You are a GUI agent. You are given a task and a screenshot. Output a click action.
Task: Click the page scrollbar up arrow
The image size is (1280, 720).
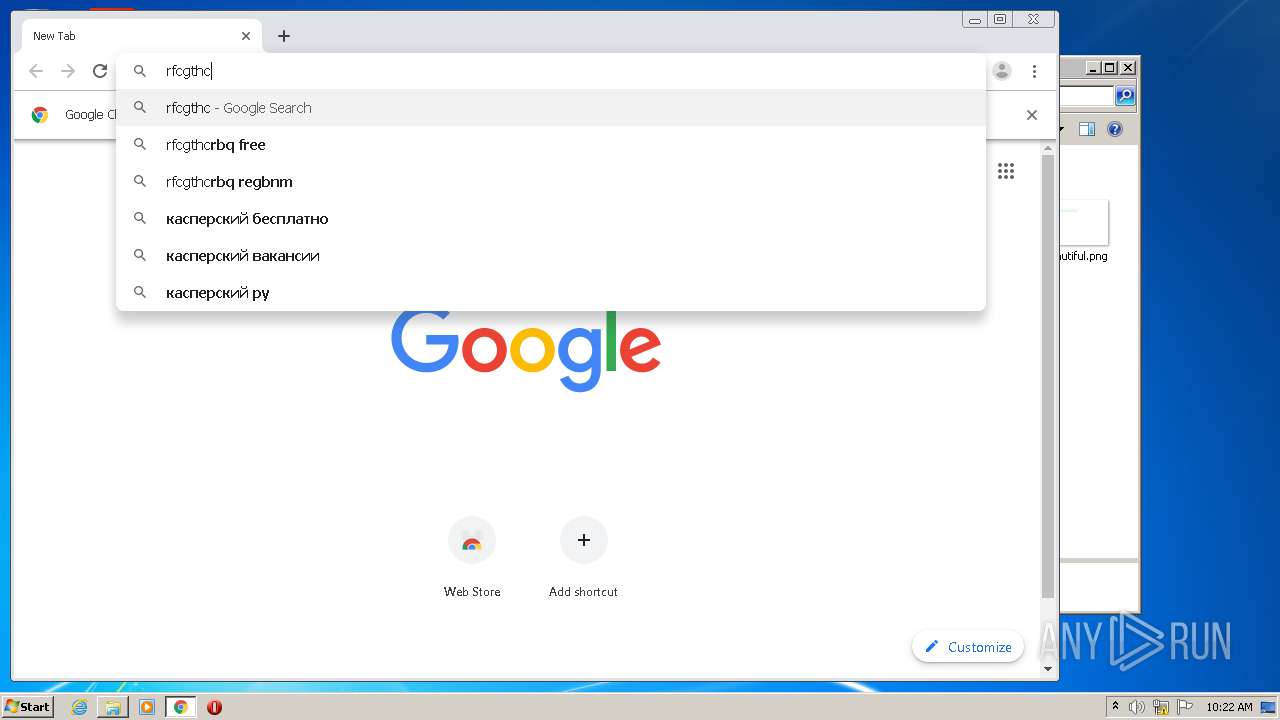[x=1048, y=149]
